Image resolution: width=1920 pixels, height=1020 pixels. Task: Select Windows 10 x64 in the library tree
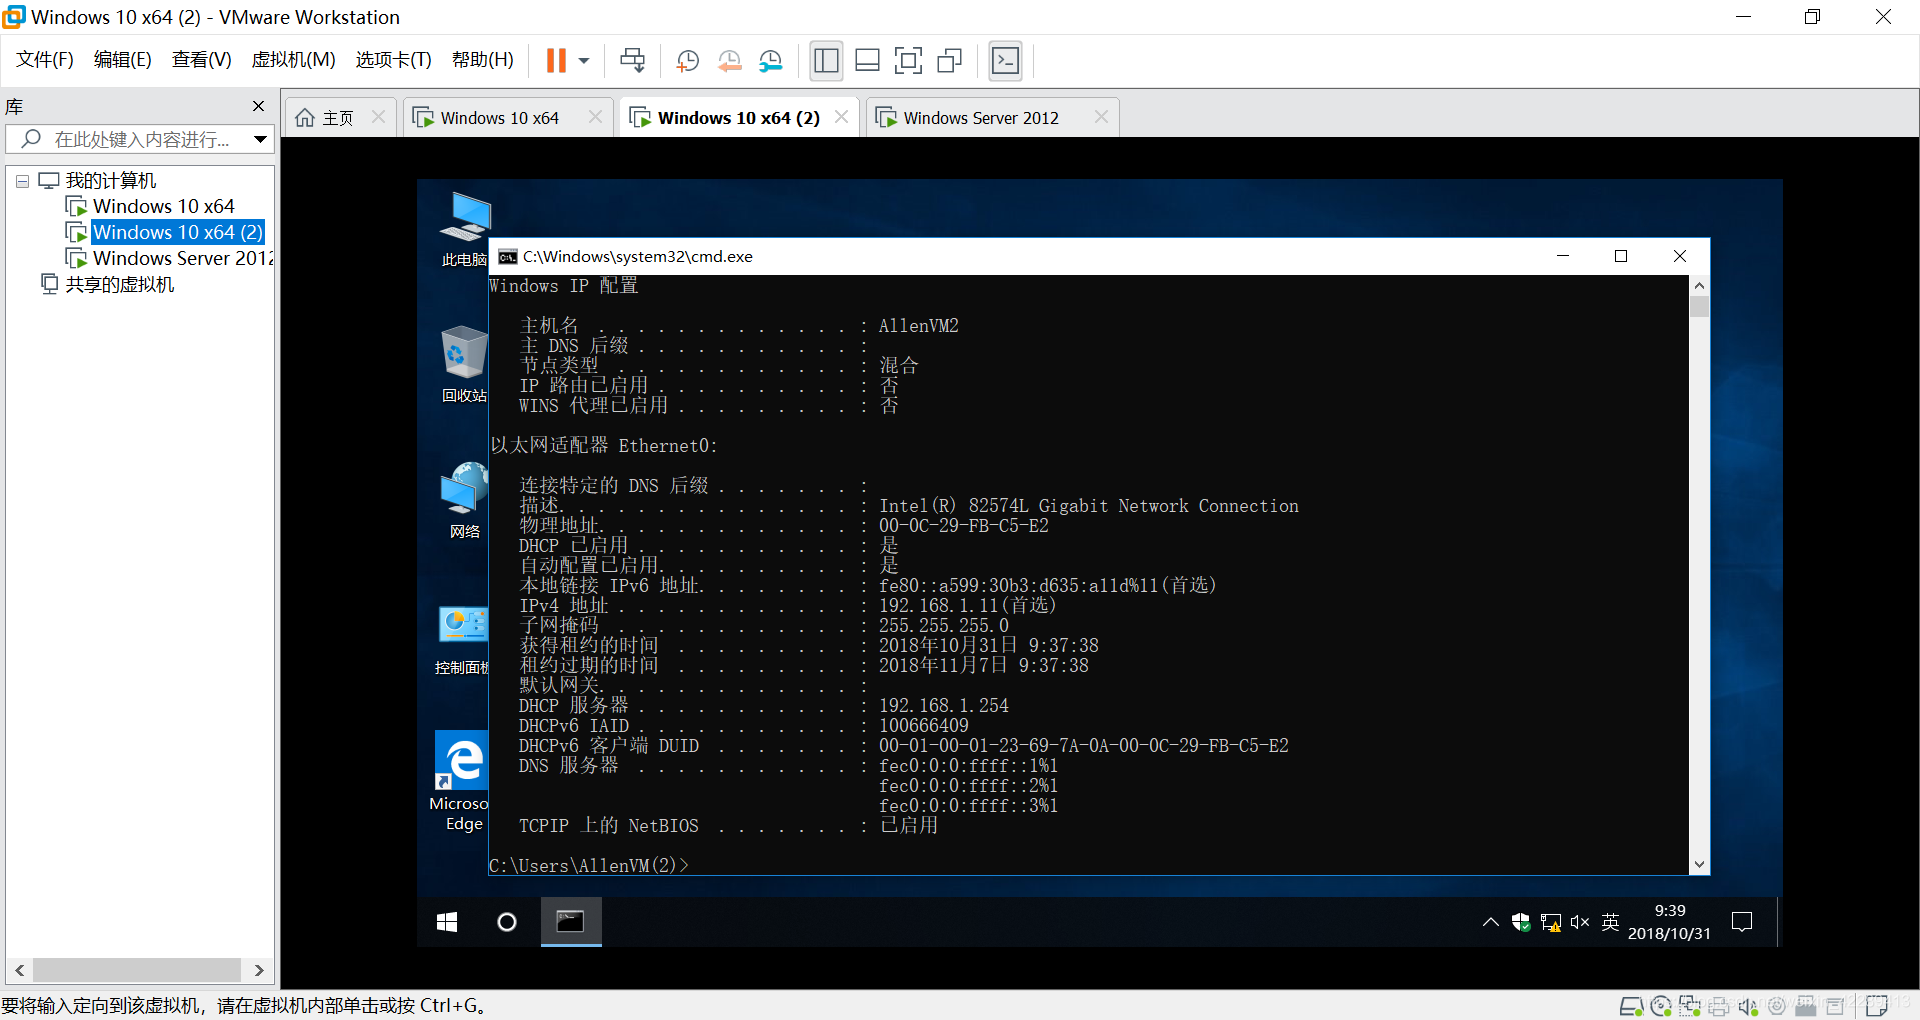click(163, 206)
